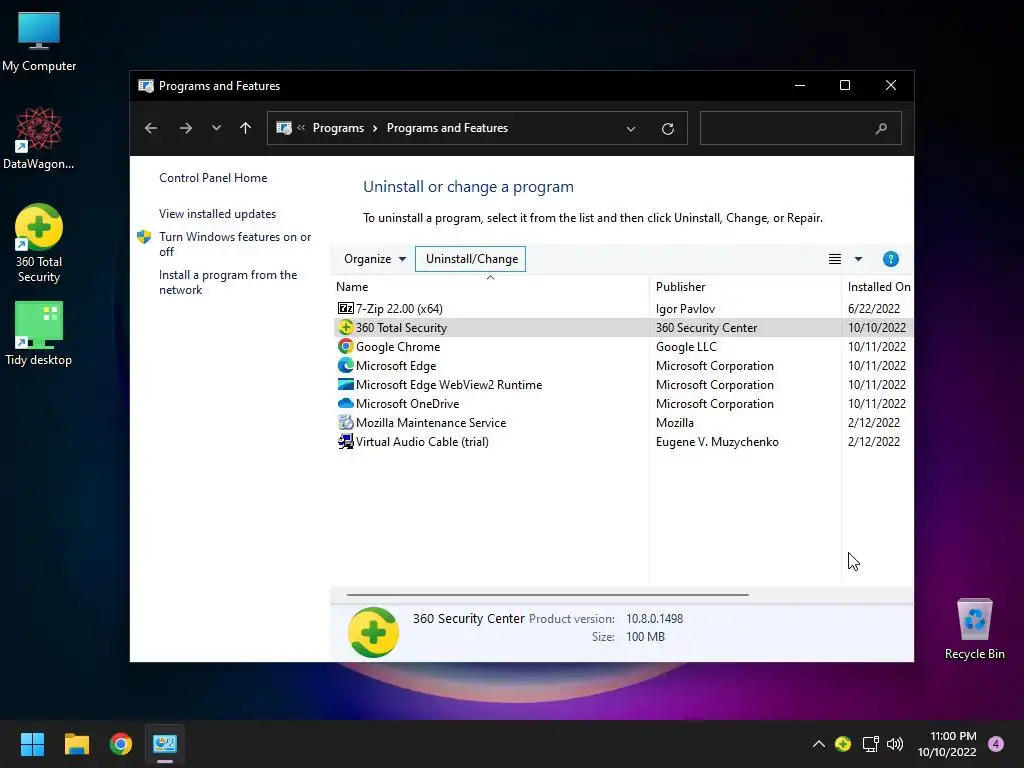Select the Microsoft OneDrive name text
Image resolution: width=1024 pixels, height=768 pixels.
[x=408, y=404]
